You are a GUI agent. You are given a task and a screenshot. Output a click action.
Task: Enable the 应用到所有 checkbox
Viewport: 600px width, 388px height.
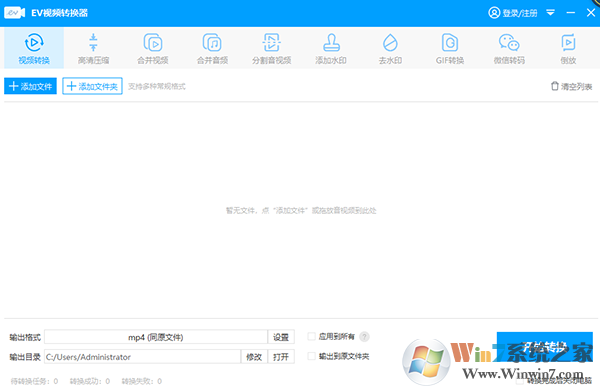(311, 336)
